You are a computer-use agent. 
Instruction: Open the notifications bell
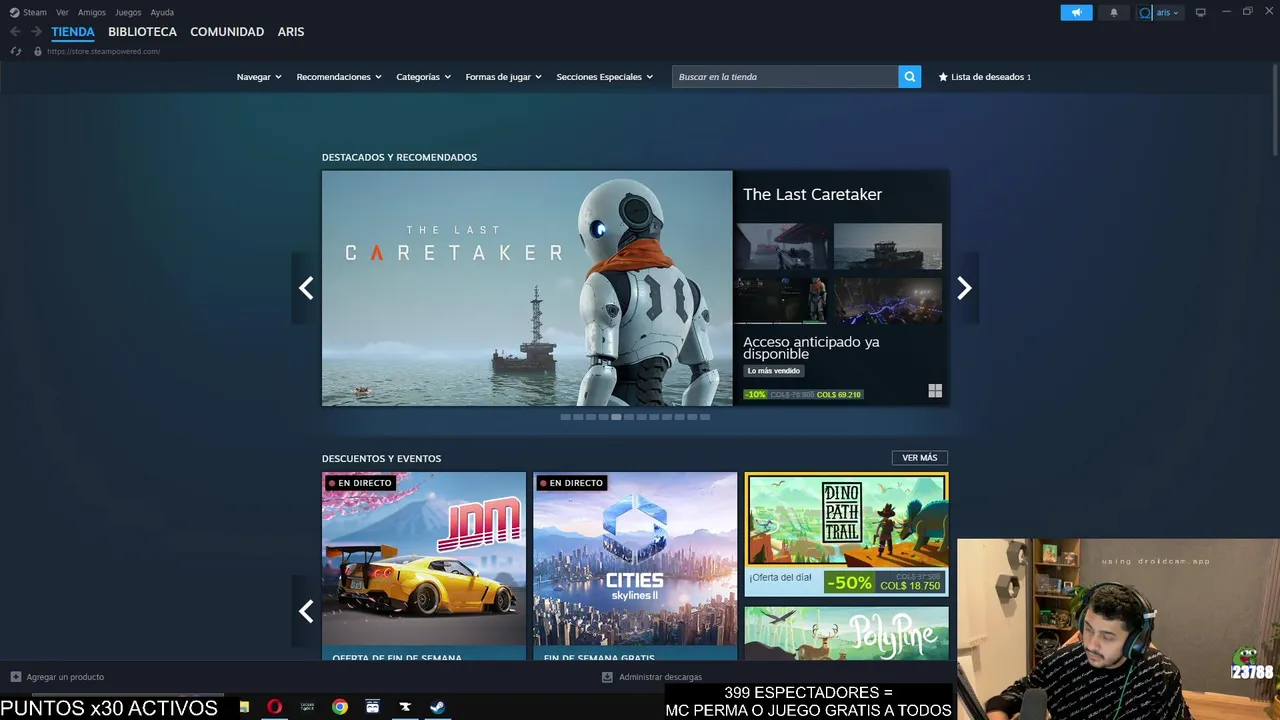click(x=1114, y=13)
